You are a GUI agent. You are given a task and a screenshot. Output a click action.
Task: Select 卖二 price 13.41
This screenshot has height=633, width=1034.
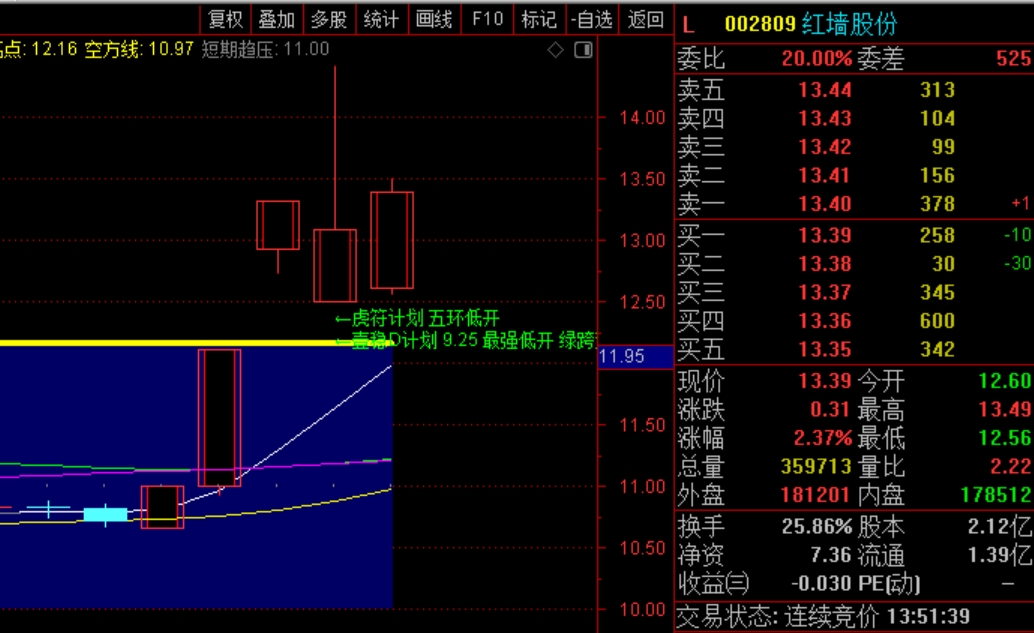825,175
